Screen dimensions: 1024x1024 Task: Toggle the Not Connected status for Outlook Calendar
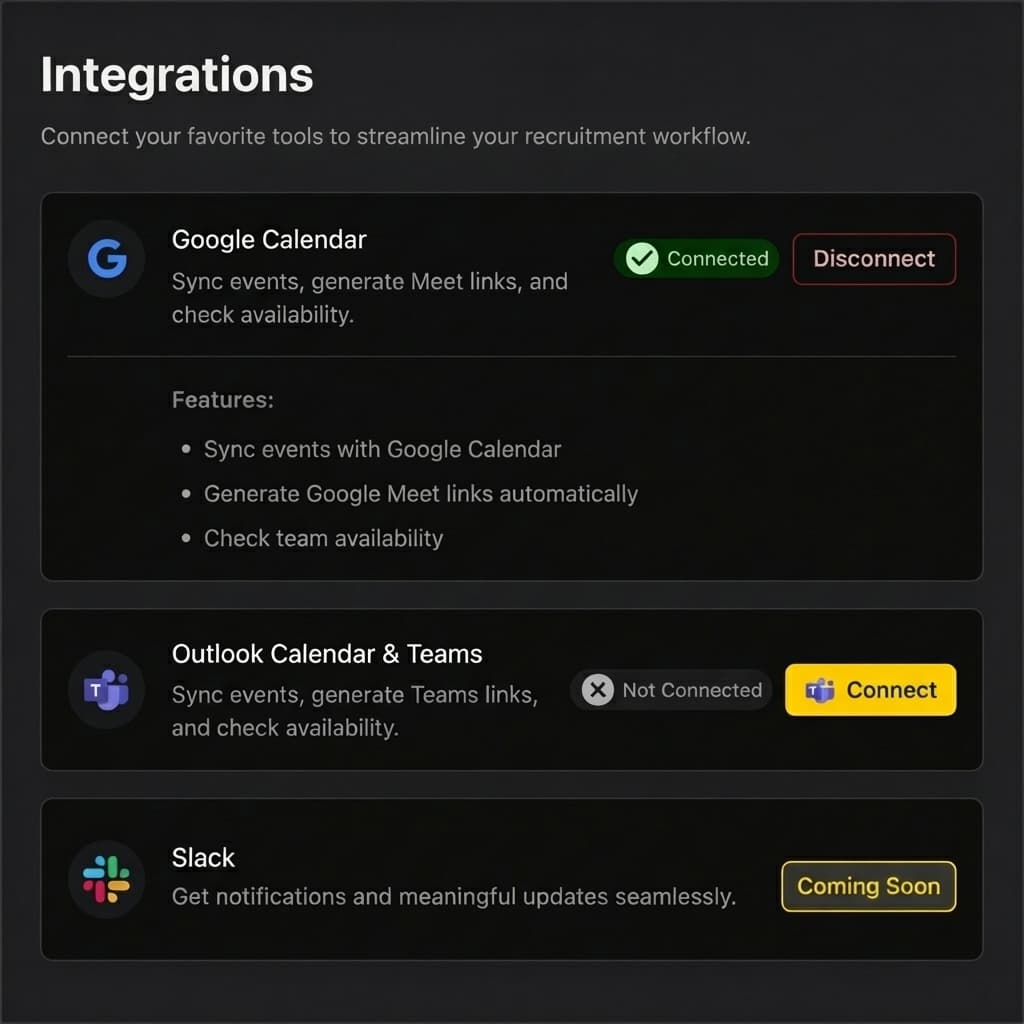click(x=670, y=689)
